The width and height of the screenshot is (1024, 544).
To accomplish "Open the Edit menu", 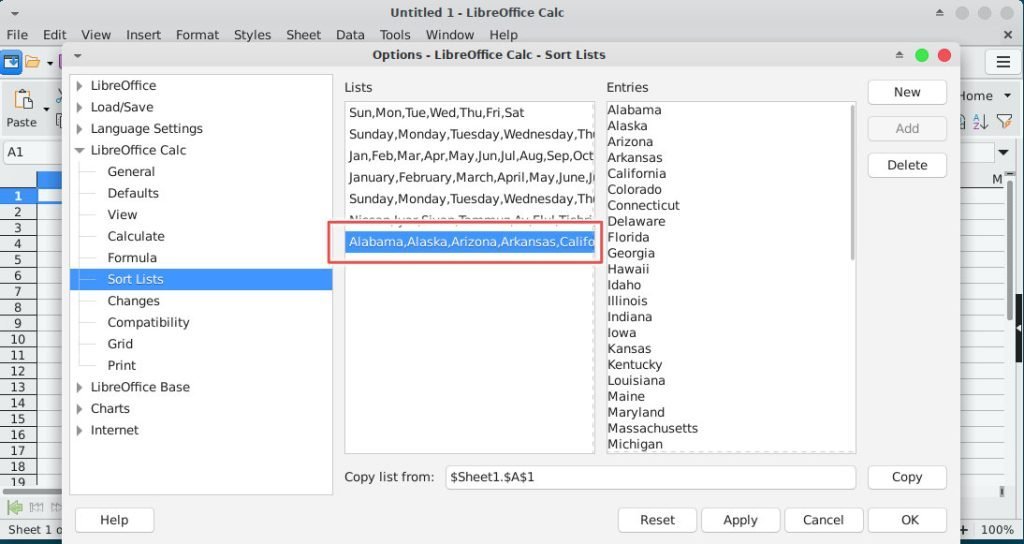I will click(x=55, y=35).
